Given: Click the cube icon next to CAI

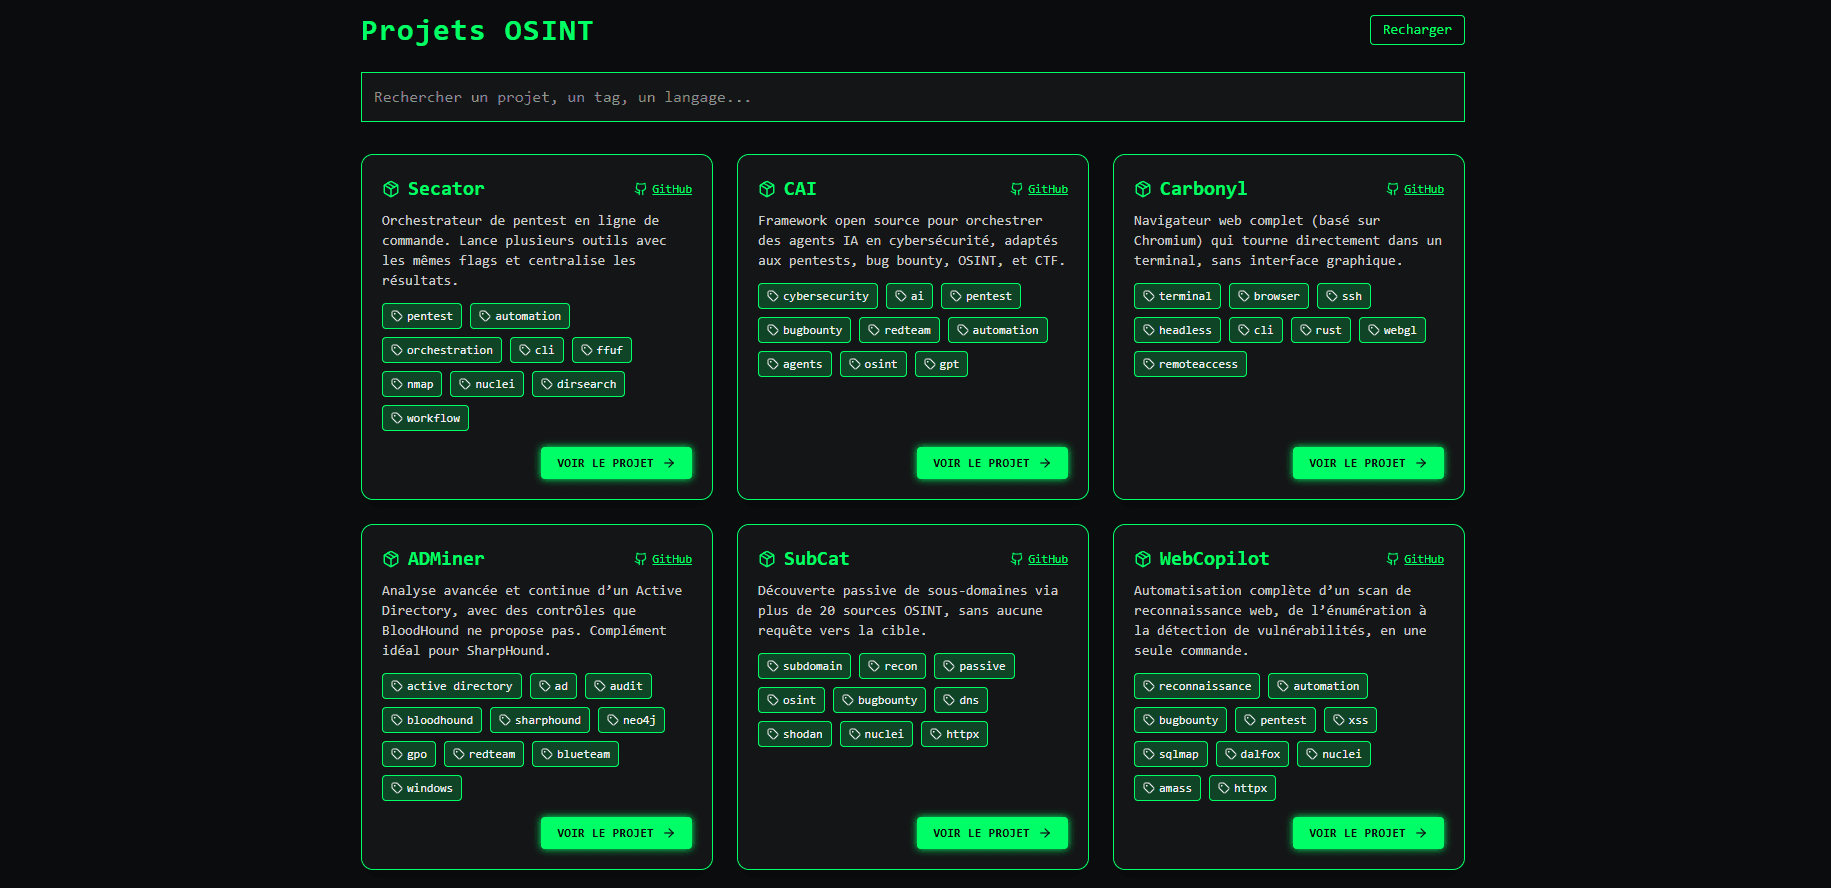Looking at the screenshot, I should 767,189.
